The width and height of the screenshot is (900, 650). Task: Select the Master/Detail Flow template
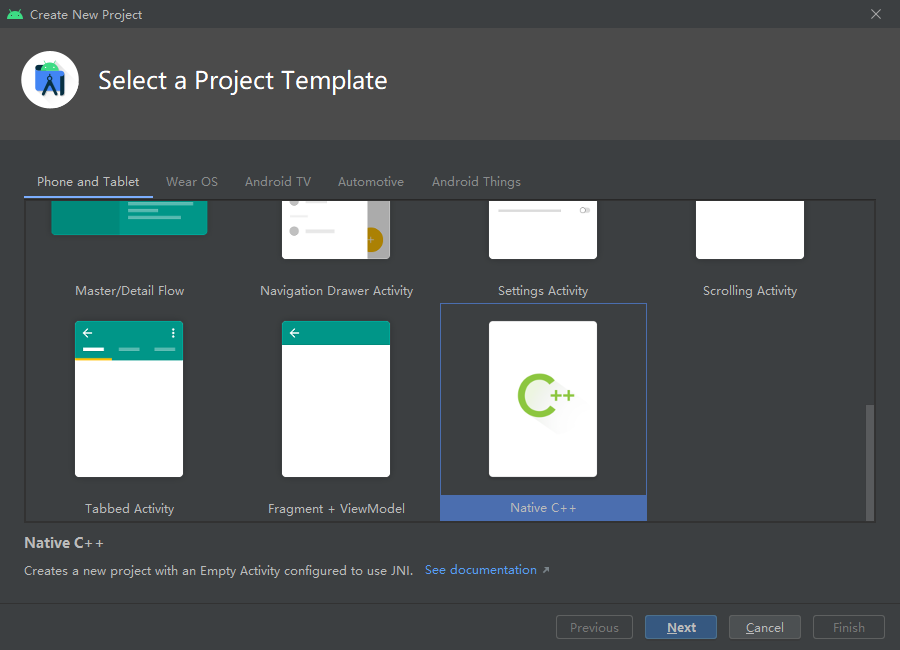[x=130, y=230]
